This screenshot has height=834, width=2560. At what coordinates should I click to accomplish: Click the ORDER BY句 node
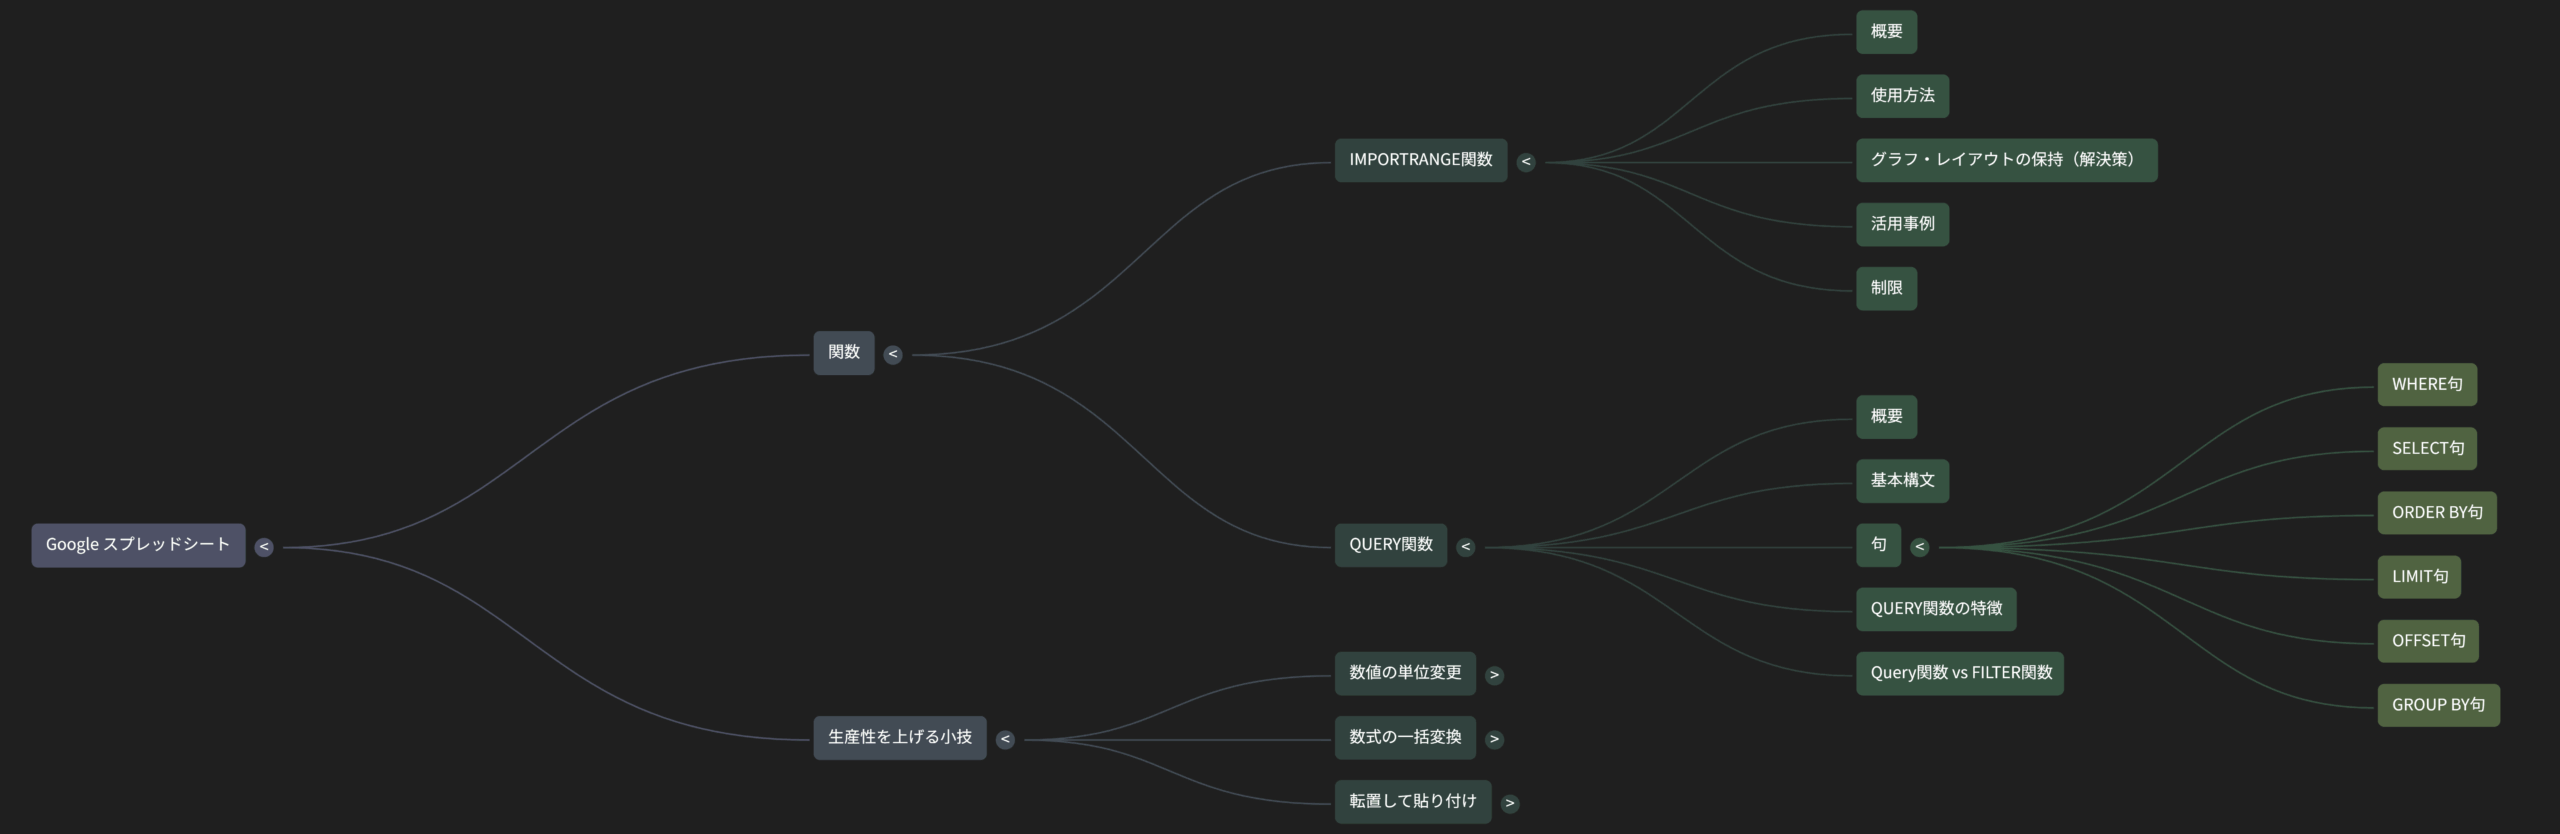2437,513
